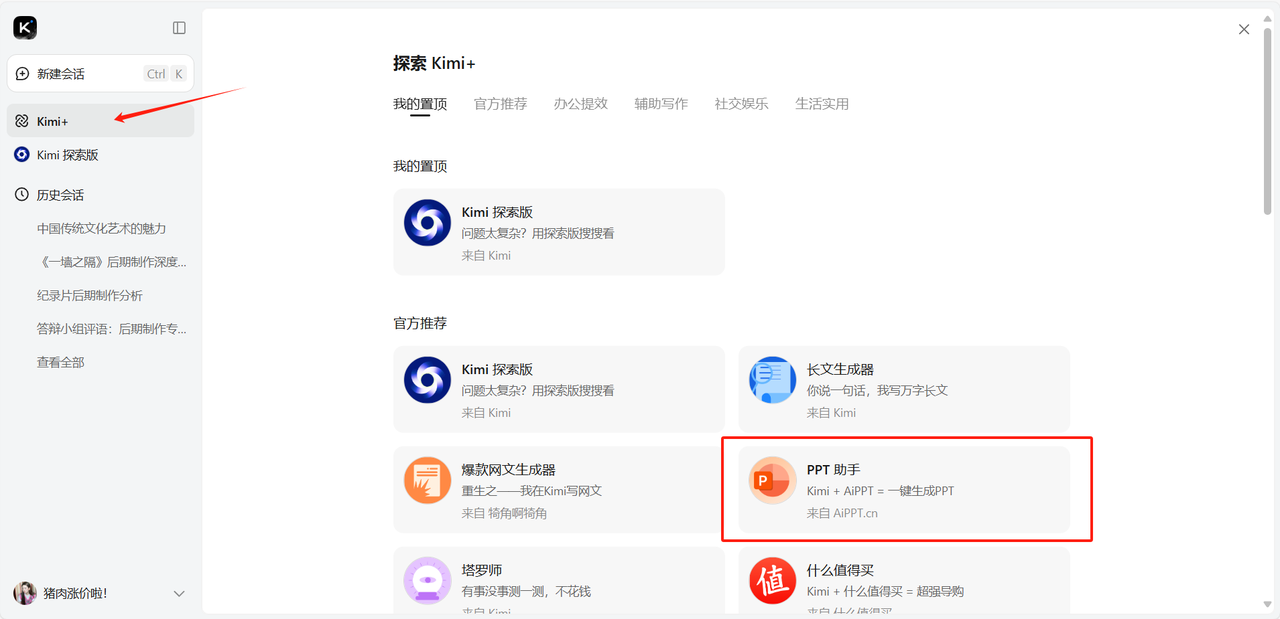This screenshot has height=619, width=1280.
Task: Click the 长文生成器 document icon
Action: [772, 380]
